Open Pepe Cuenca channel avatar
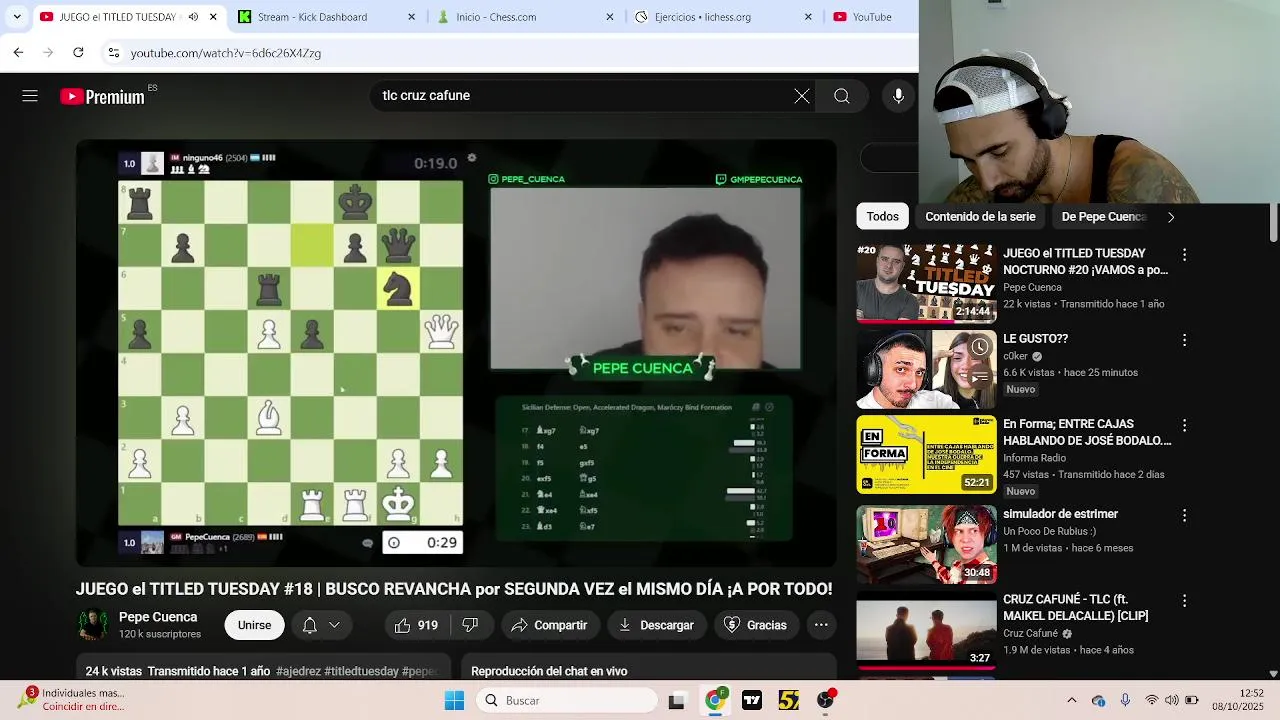The image size is (1280, 720). [93, 624]
